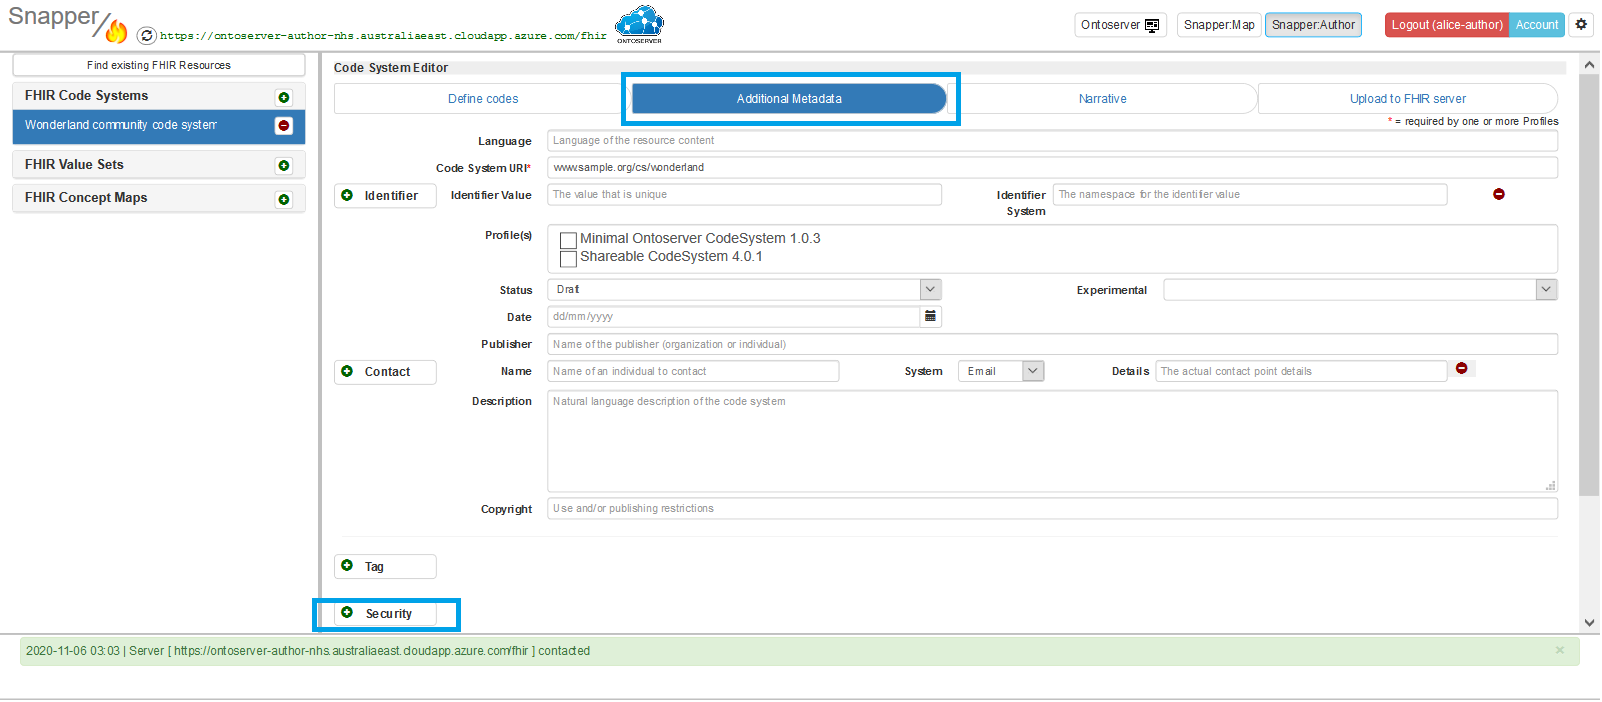
Task: Click the Date input field
Action: pos(733,317)
